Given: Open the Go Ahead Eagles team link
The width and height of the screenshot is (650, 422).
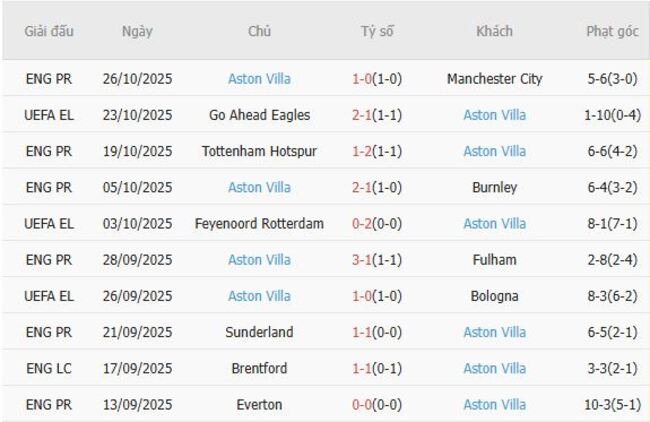Looking at the screenshot, I should (259, 115).
